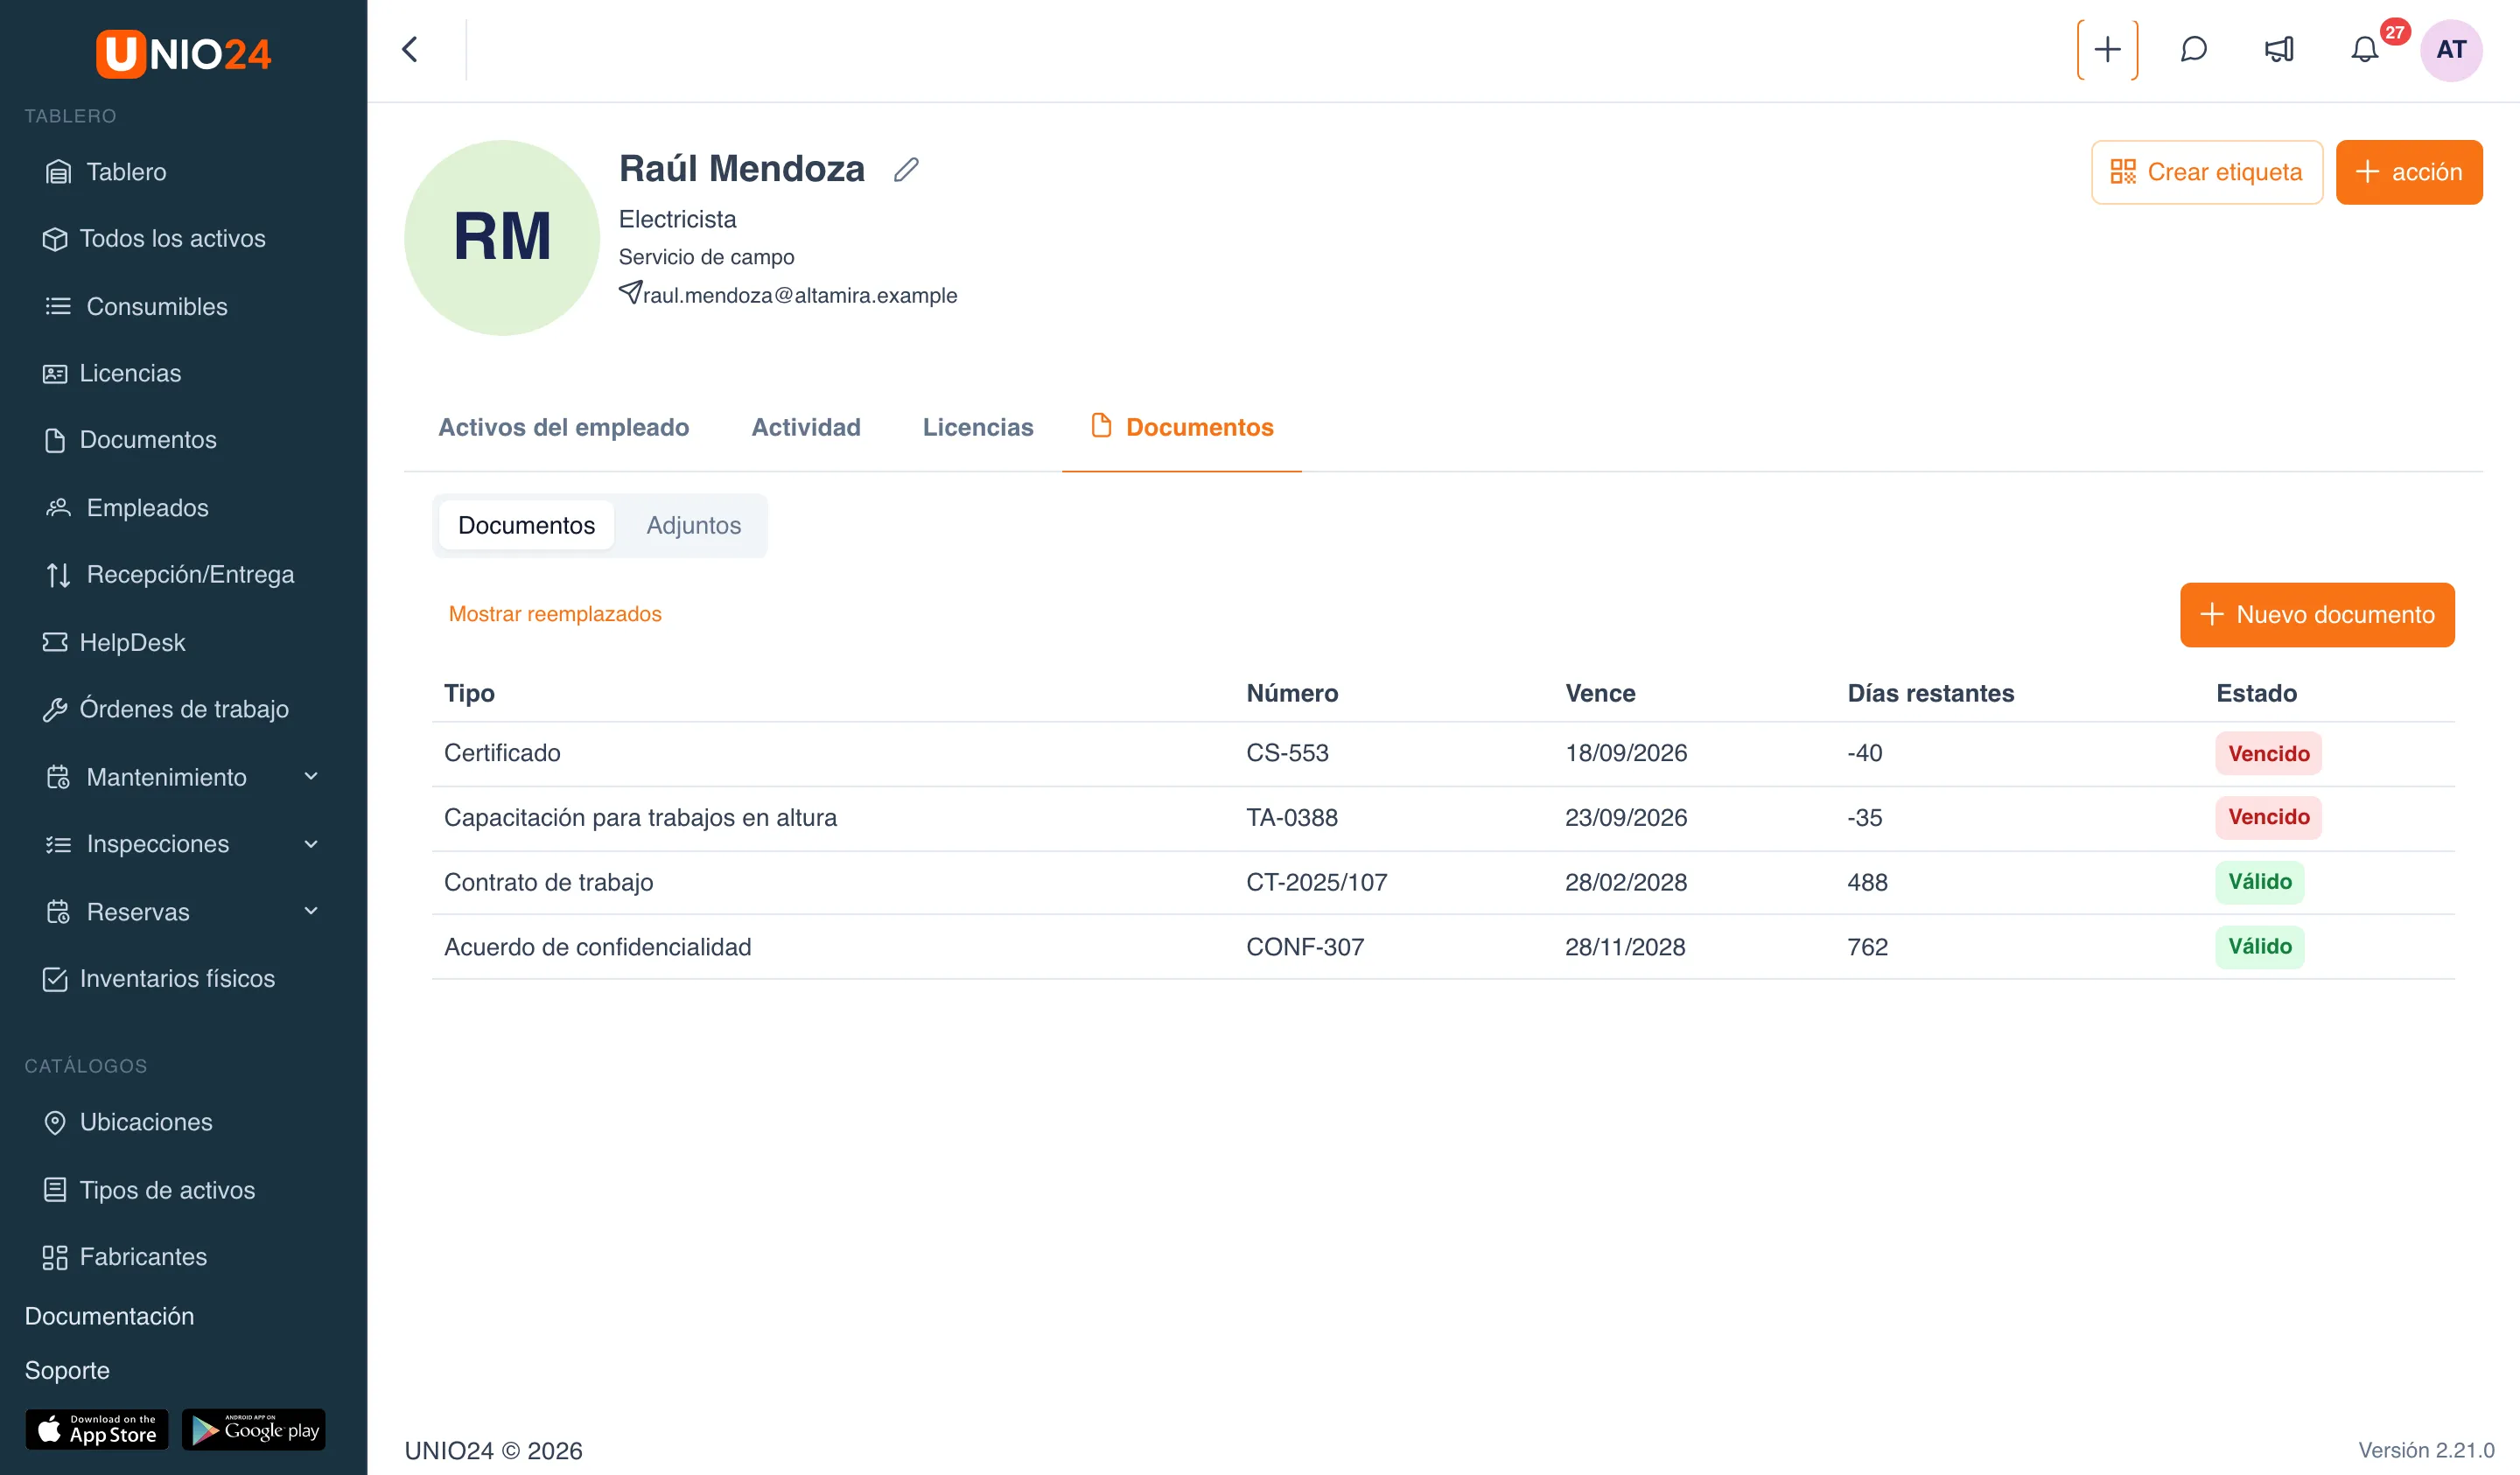Image resolution: width=2520 pixels, height=1475 pixels.
Task: Click the Google Play badge
Action: [x=253, y=1429]
